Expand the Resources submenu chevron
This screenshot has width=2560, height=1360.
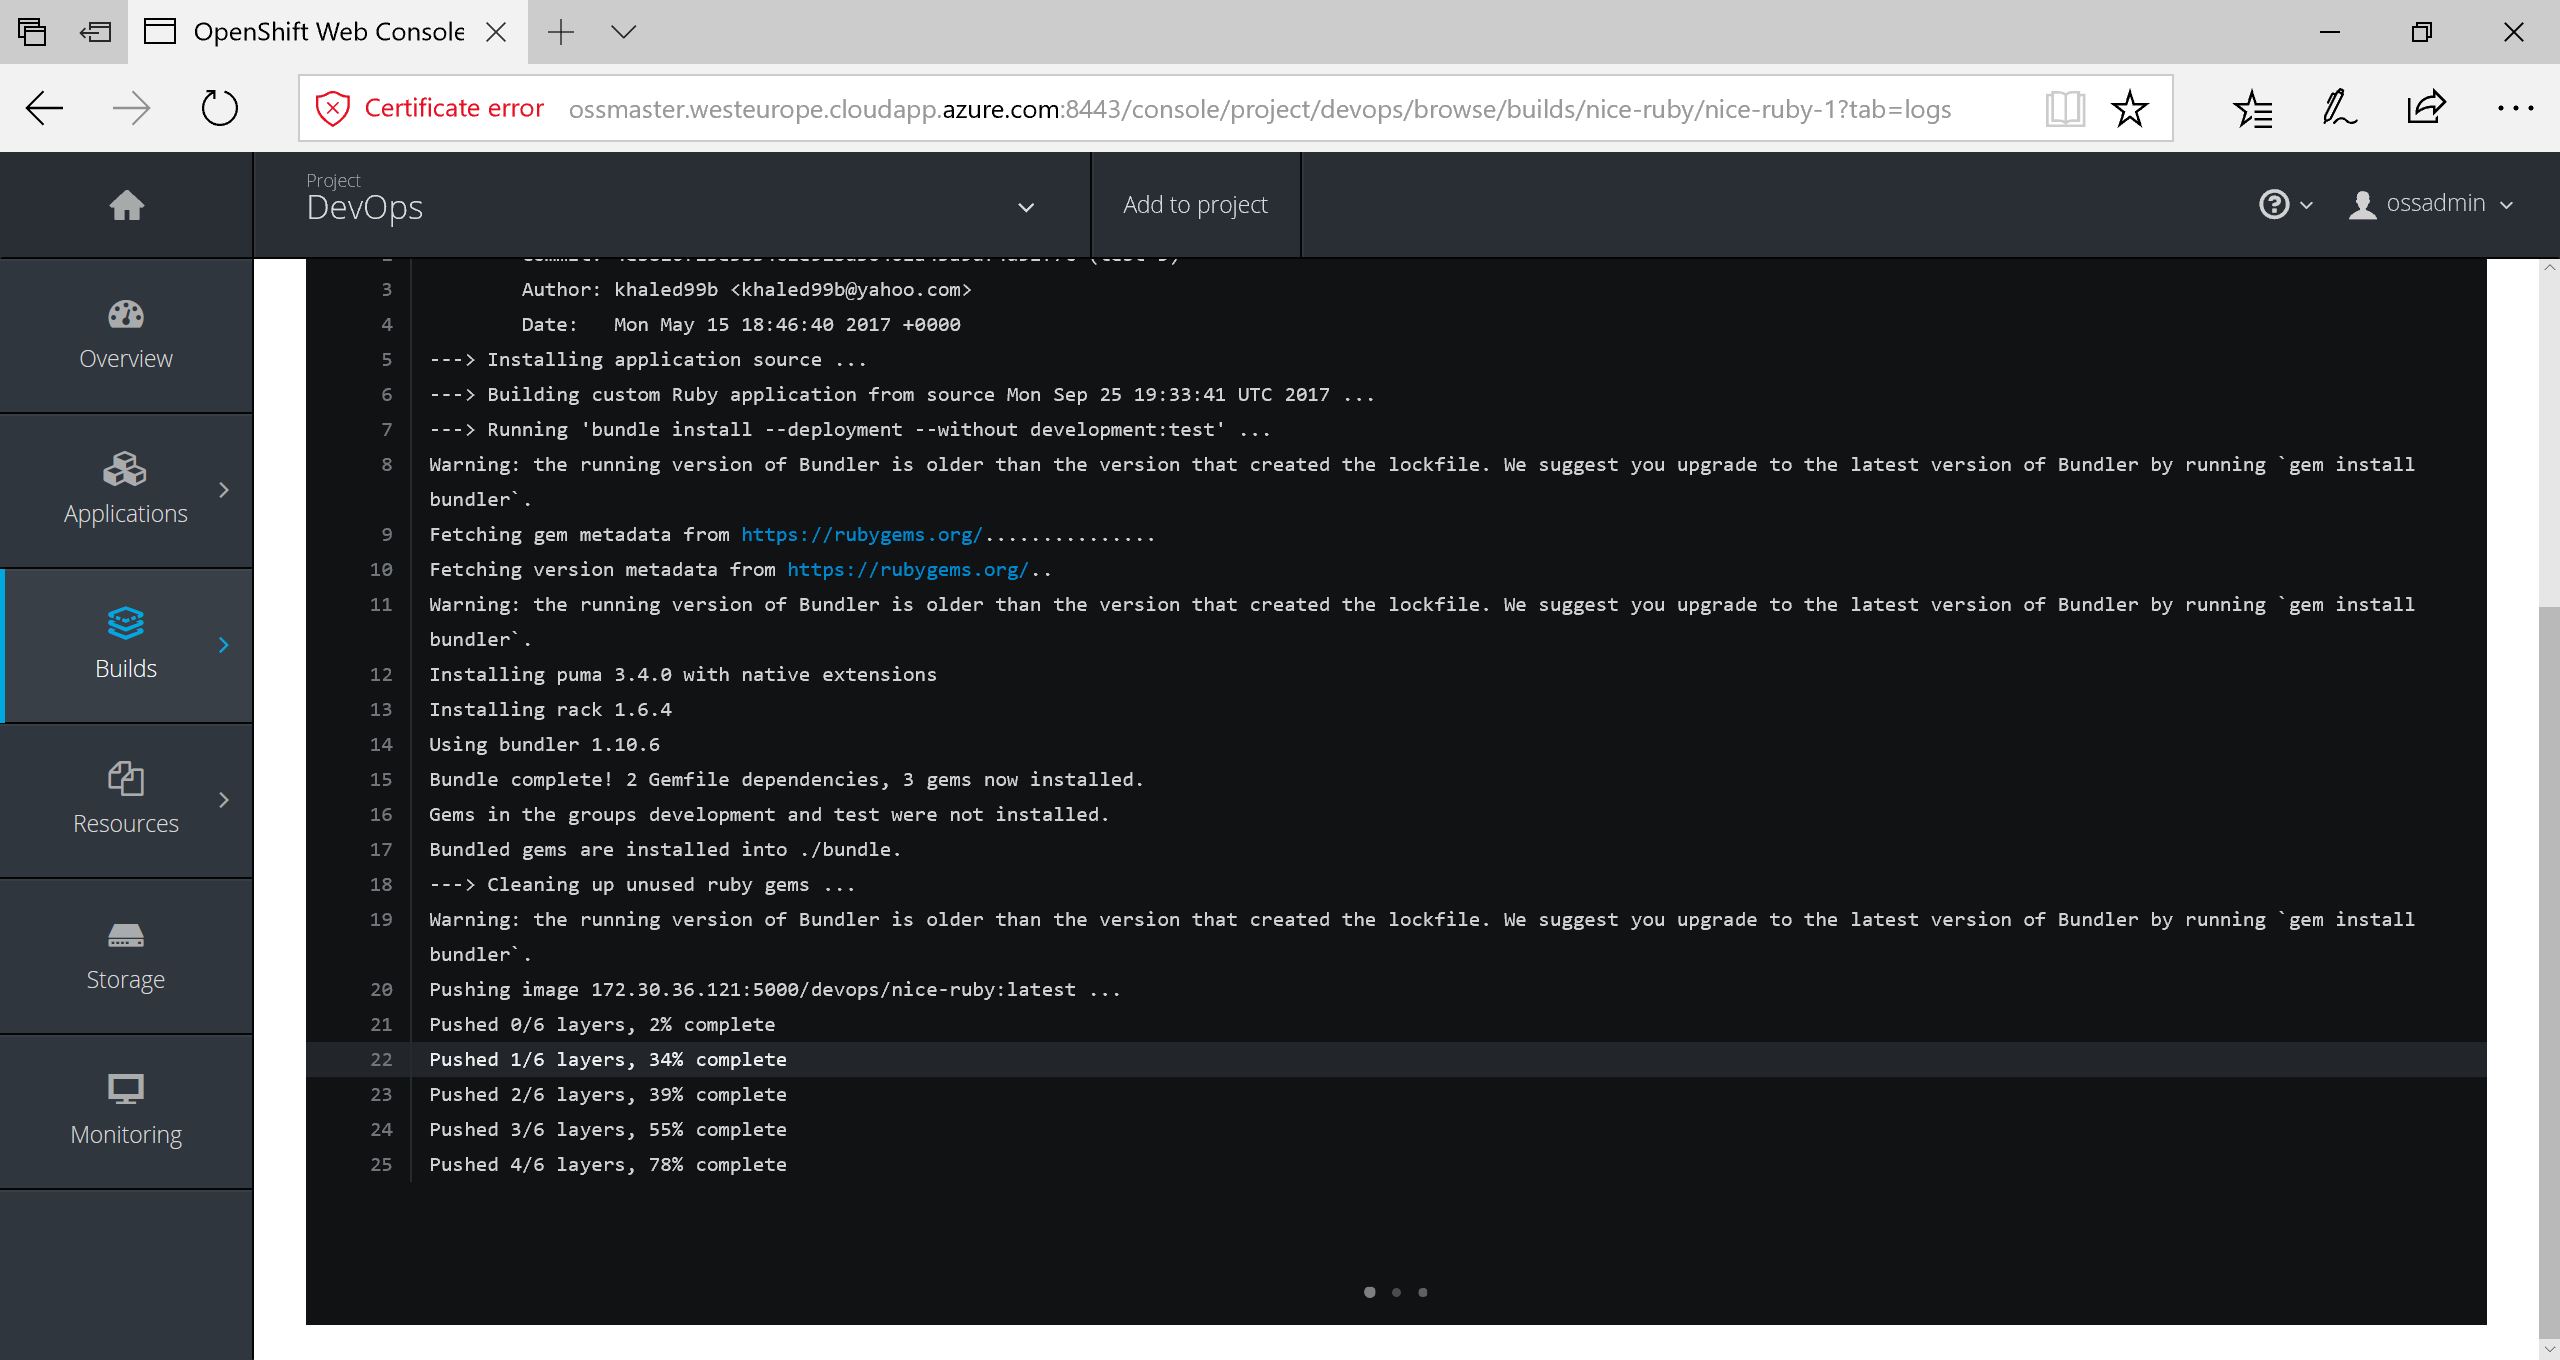tap(224, 800)
